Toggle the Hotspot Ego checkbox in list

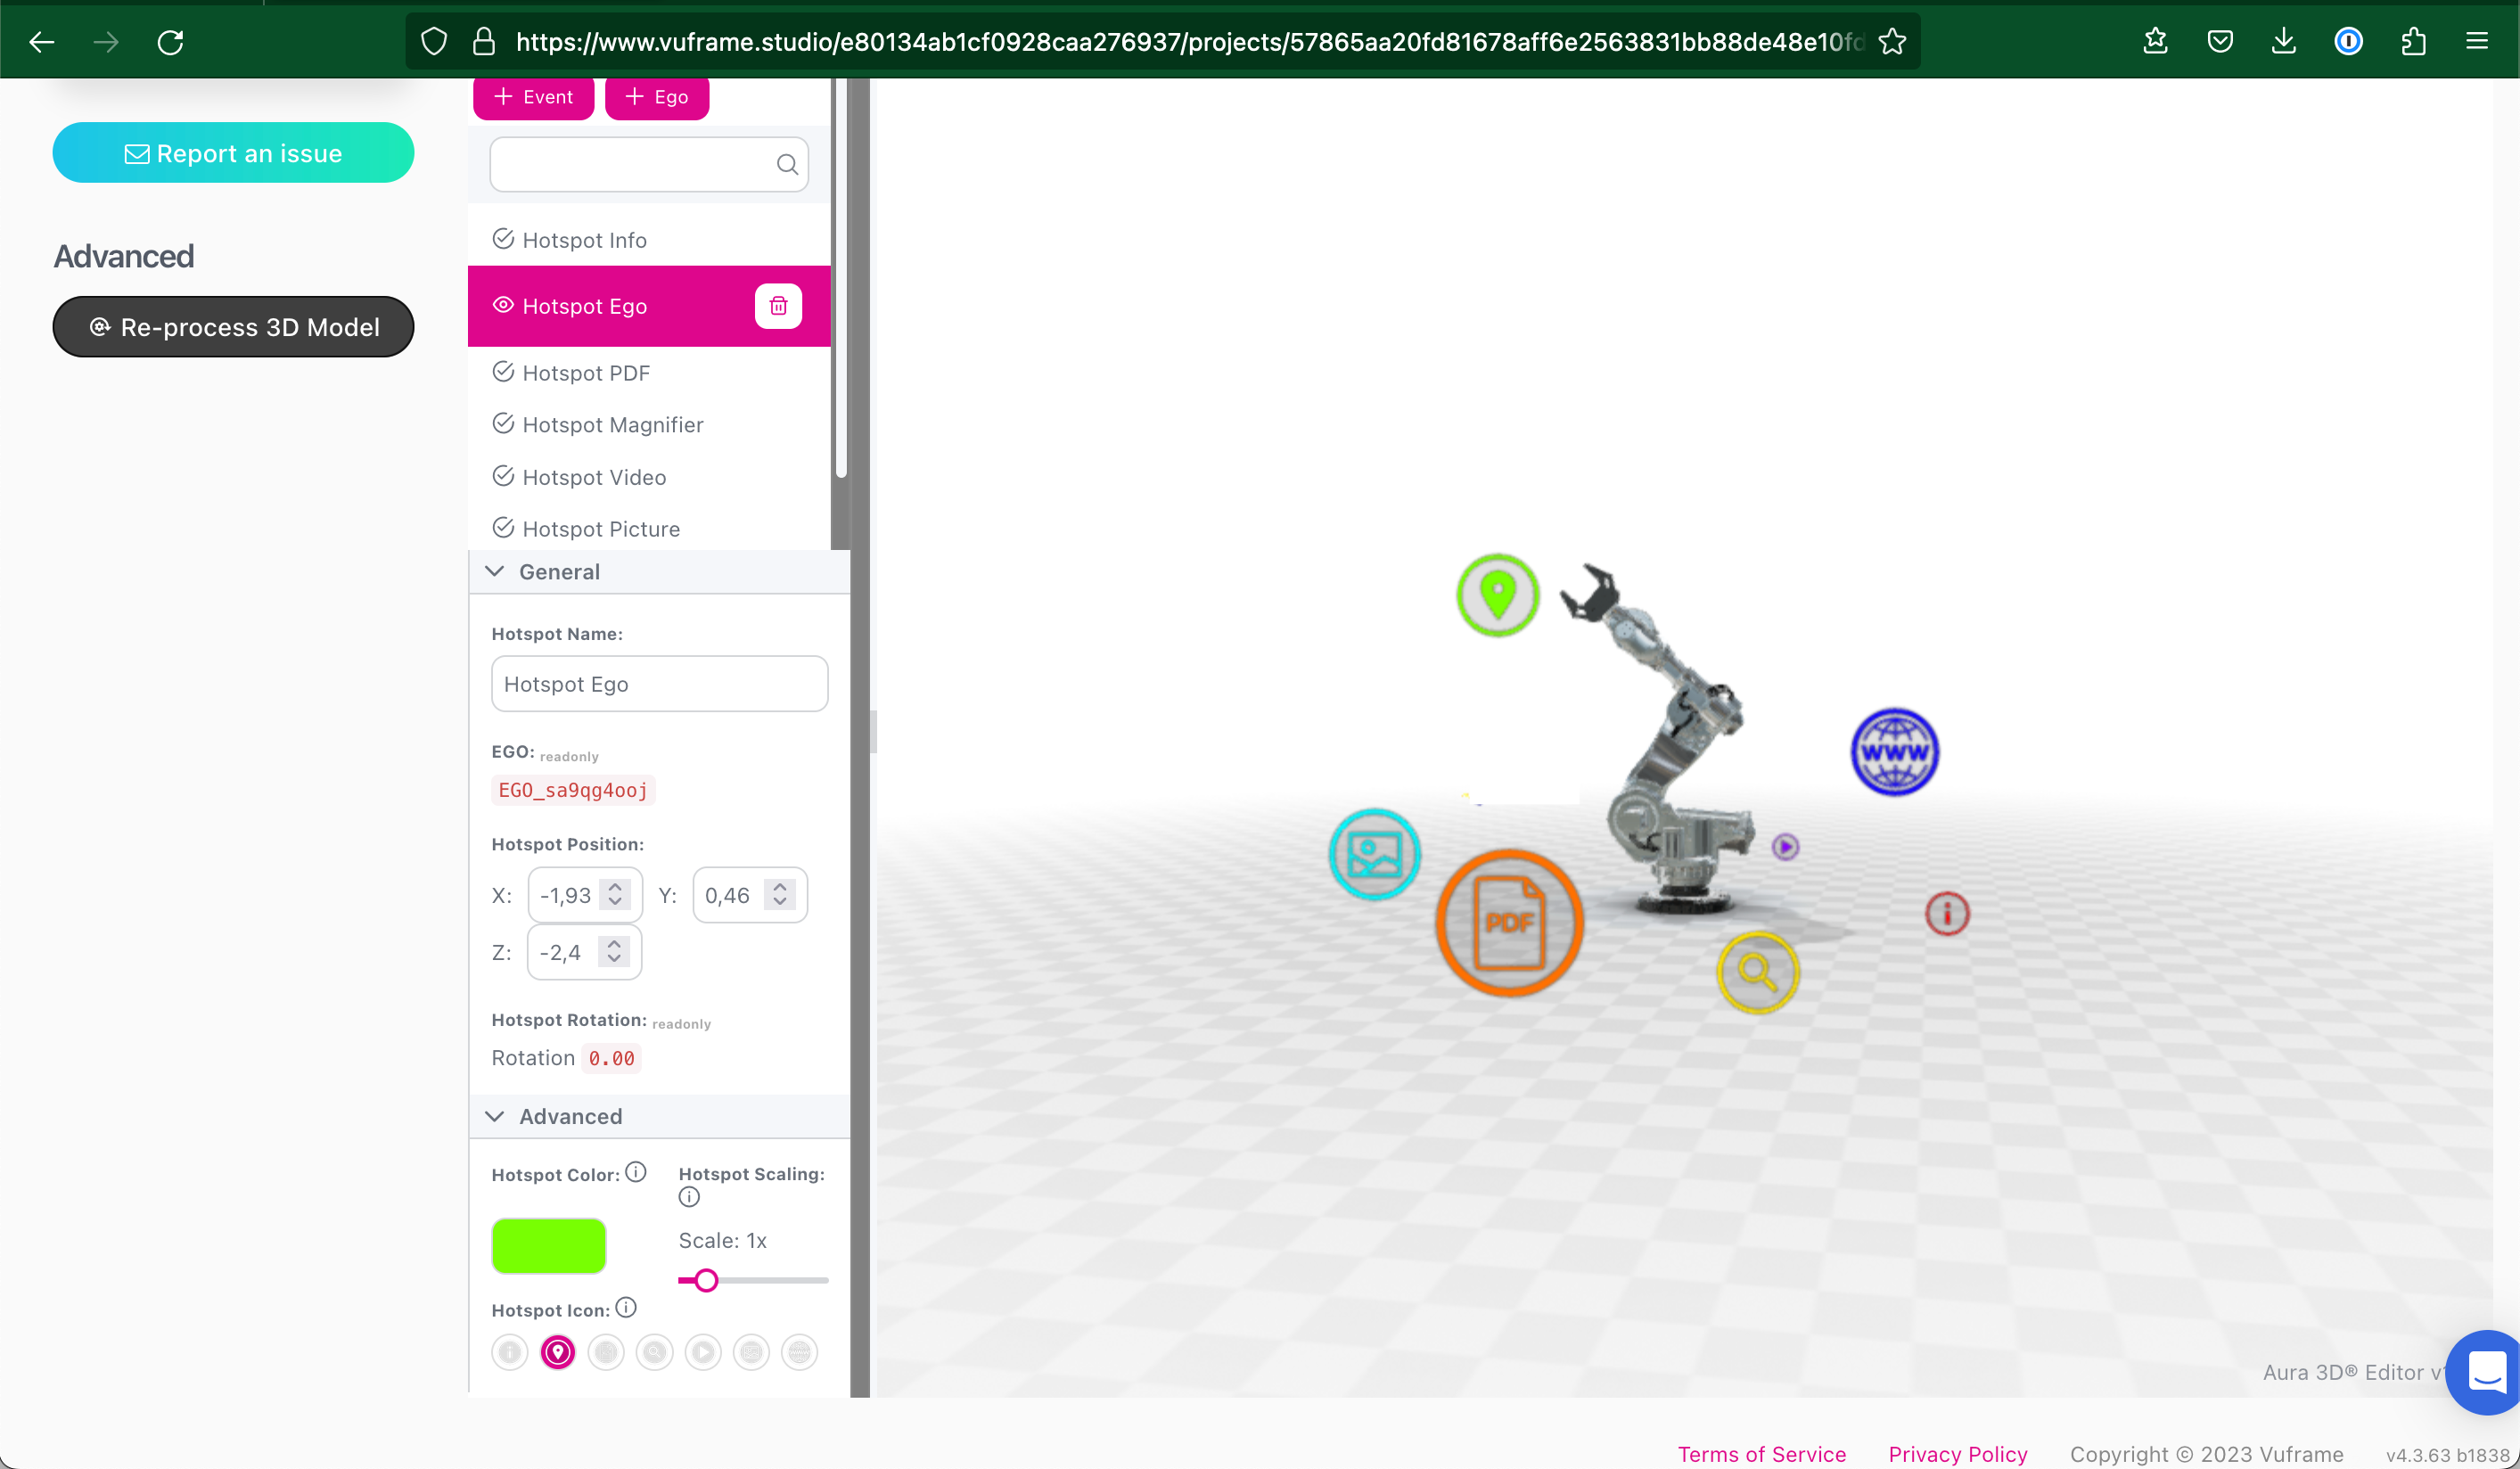point(502,304)
